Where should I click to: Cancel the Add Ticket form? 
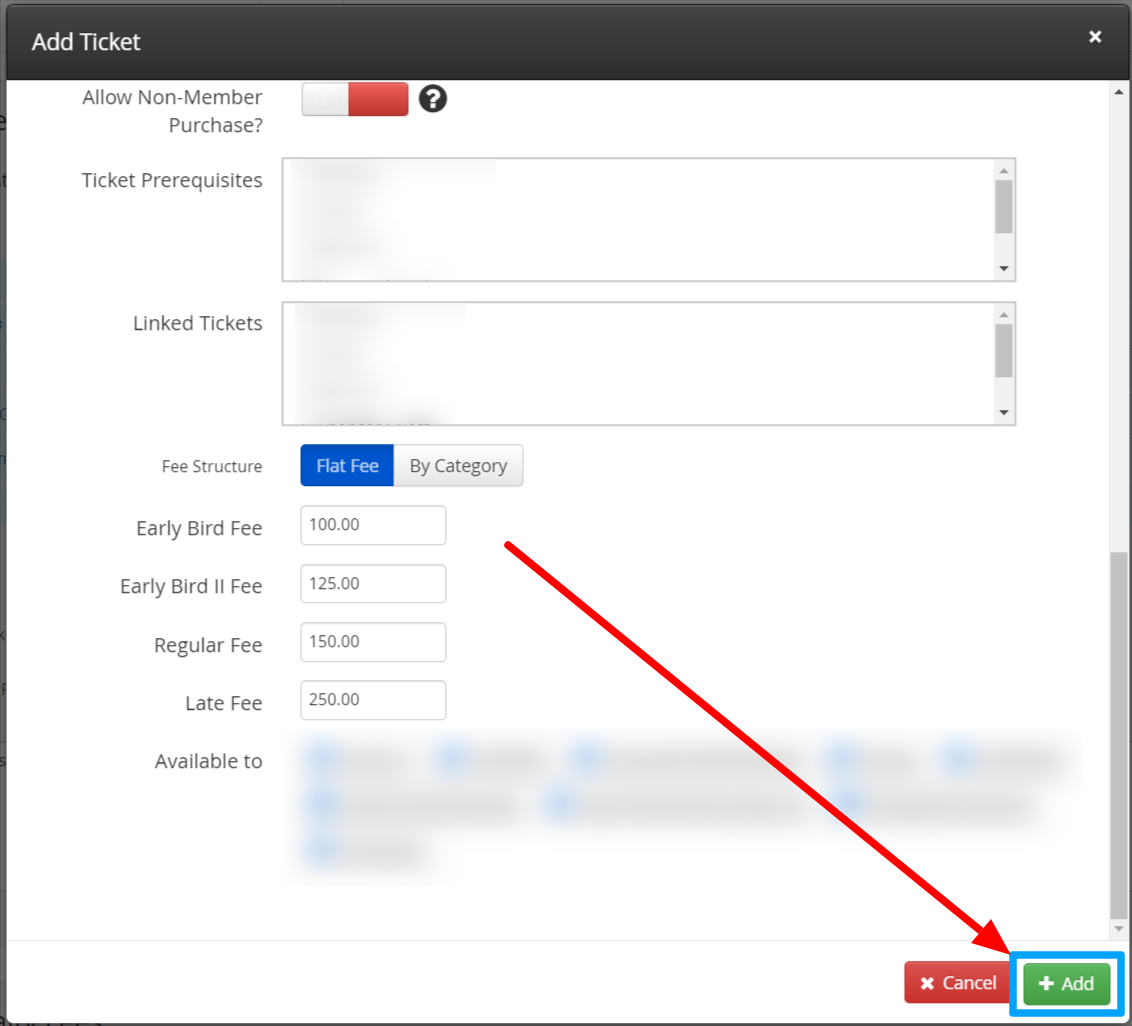point(956,983)
